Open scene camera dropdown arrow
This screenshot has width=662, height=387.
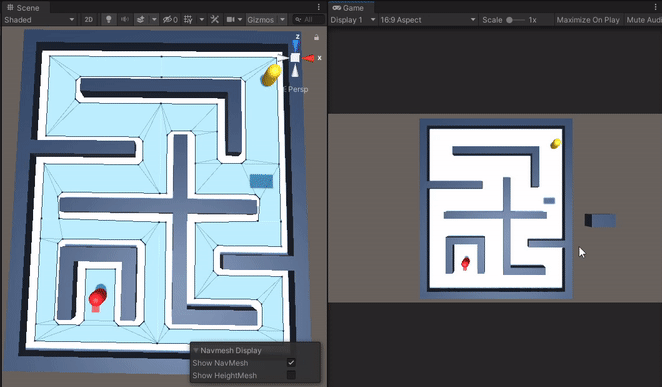coord(240,20)
